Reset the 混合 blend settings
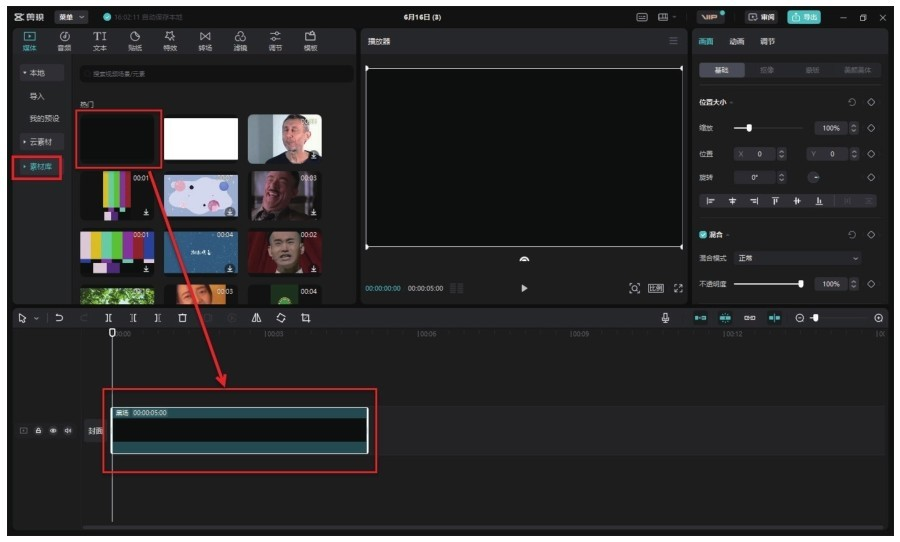Viewport: 900px width, 542px height. tap(852, 235)
